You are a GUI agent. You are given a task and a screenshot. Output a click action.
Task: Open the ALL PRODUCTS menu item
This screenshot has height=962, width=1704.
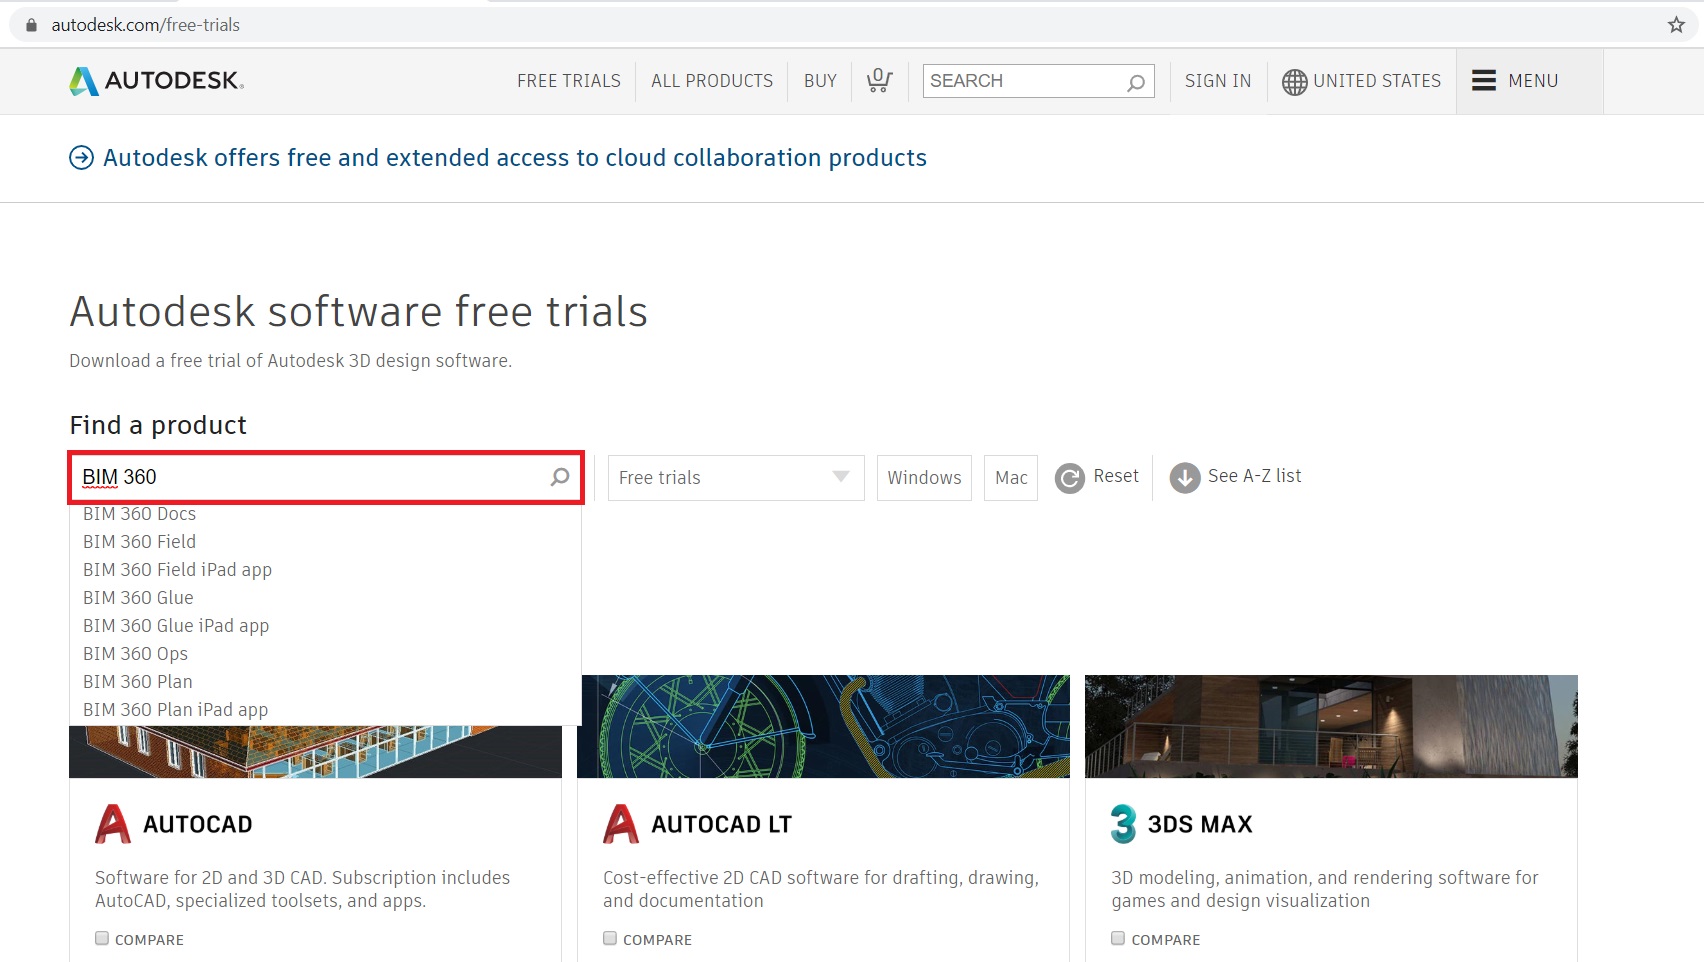712,81
